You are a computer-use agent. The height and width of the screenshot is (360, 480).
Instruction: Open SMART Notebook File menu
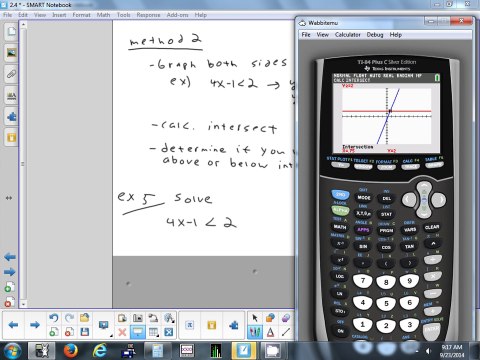7,15
